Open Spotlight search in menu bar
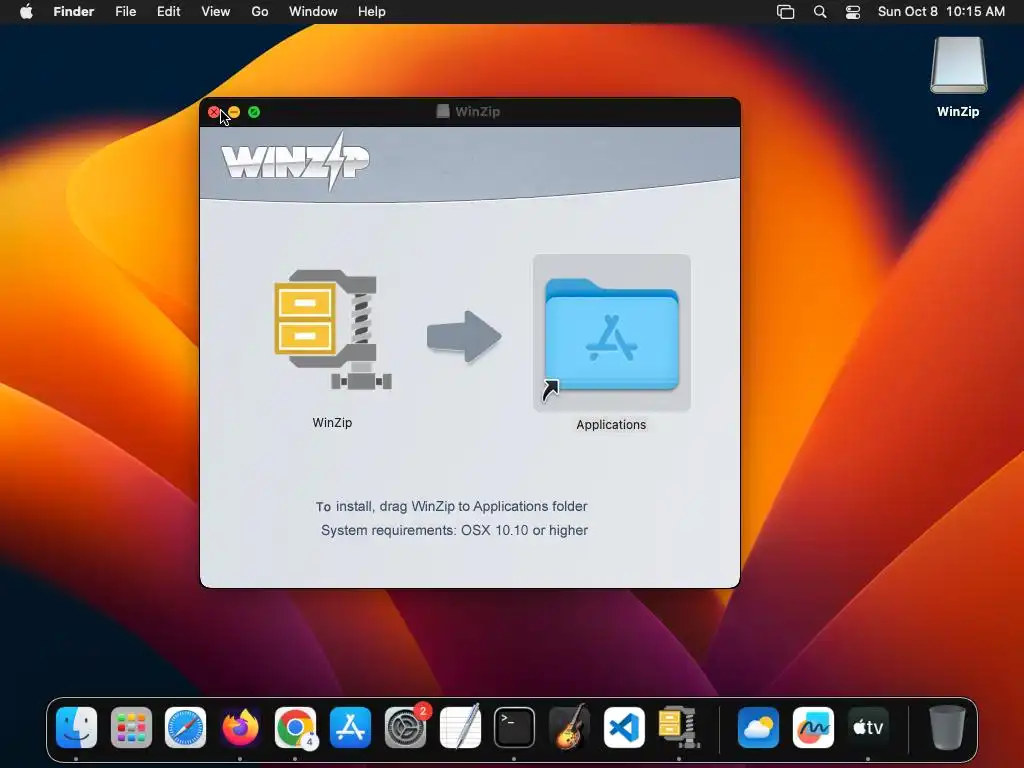The width and height of the screenshot is (1024, 768). [x=820, y=12]
